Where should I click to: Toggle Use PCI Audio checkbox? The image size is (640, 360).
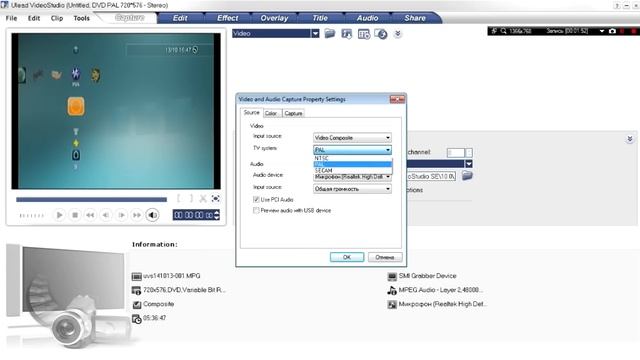click(256, 200)
